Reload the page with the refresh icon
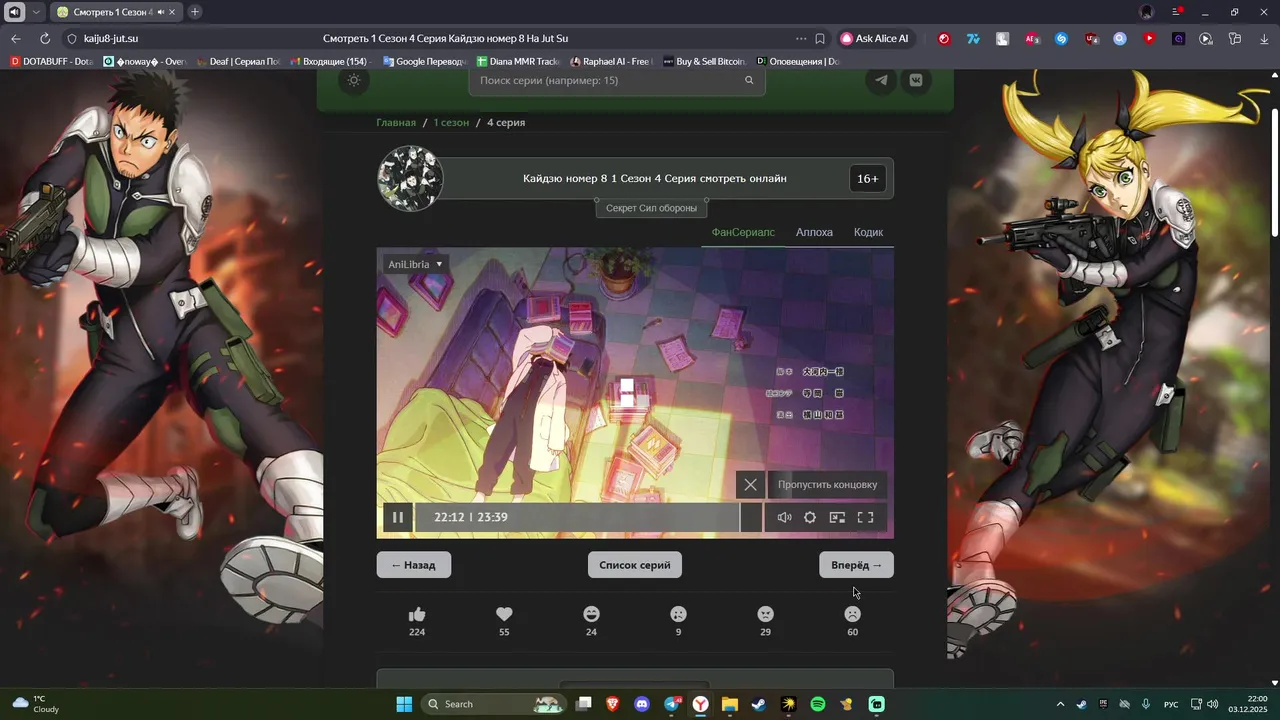The width and height of the screenshot is (1280, 720). [x=45, y=38]
